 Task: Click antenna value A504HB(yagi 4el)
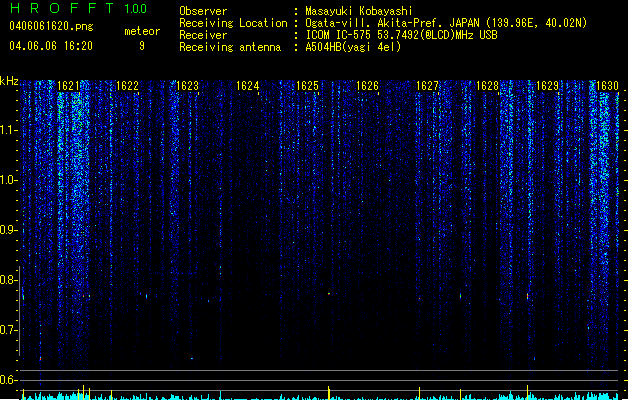tap(353, 47)
